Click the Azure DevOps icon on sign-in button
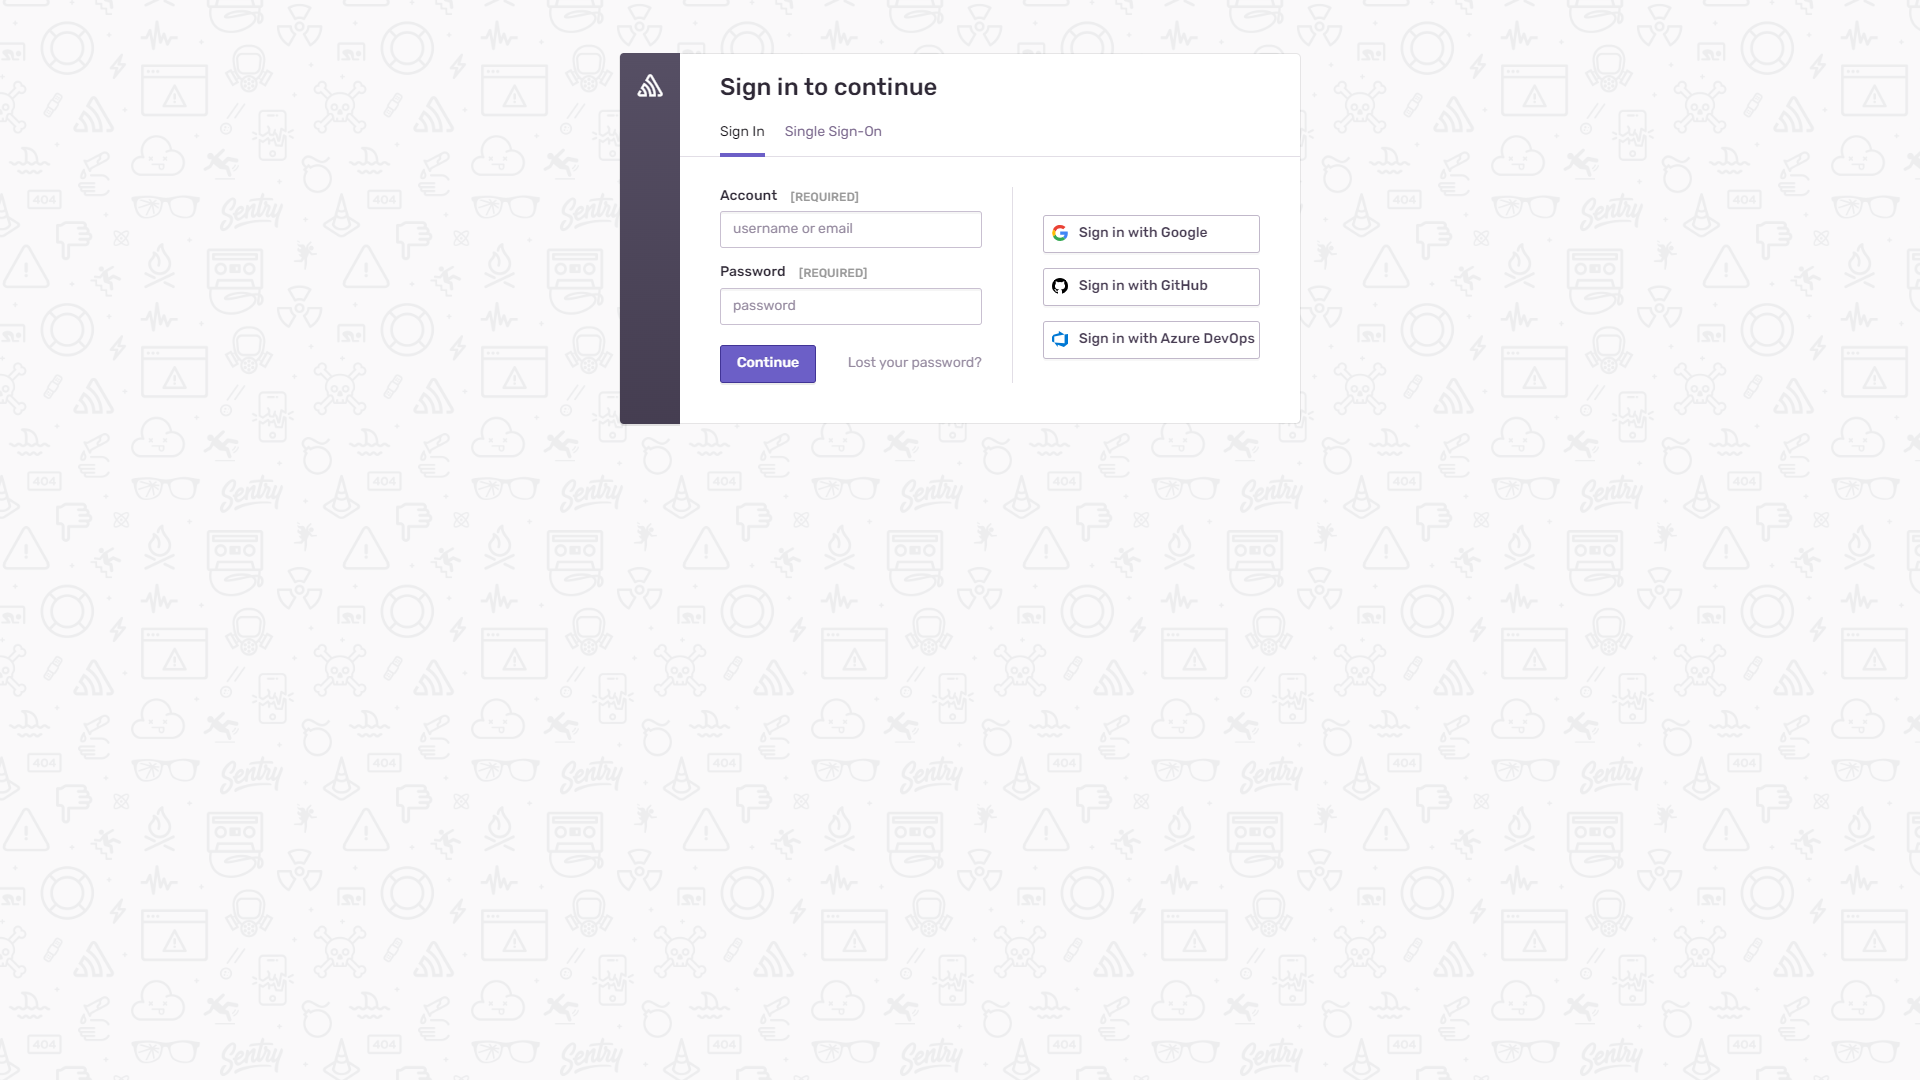This screenshot has width=1920, height=1080. pos(1060,340)
